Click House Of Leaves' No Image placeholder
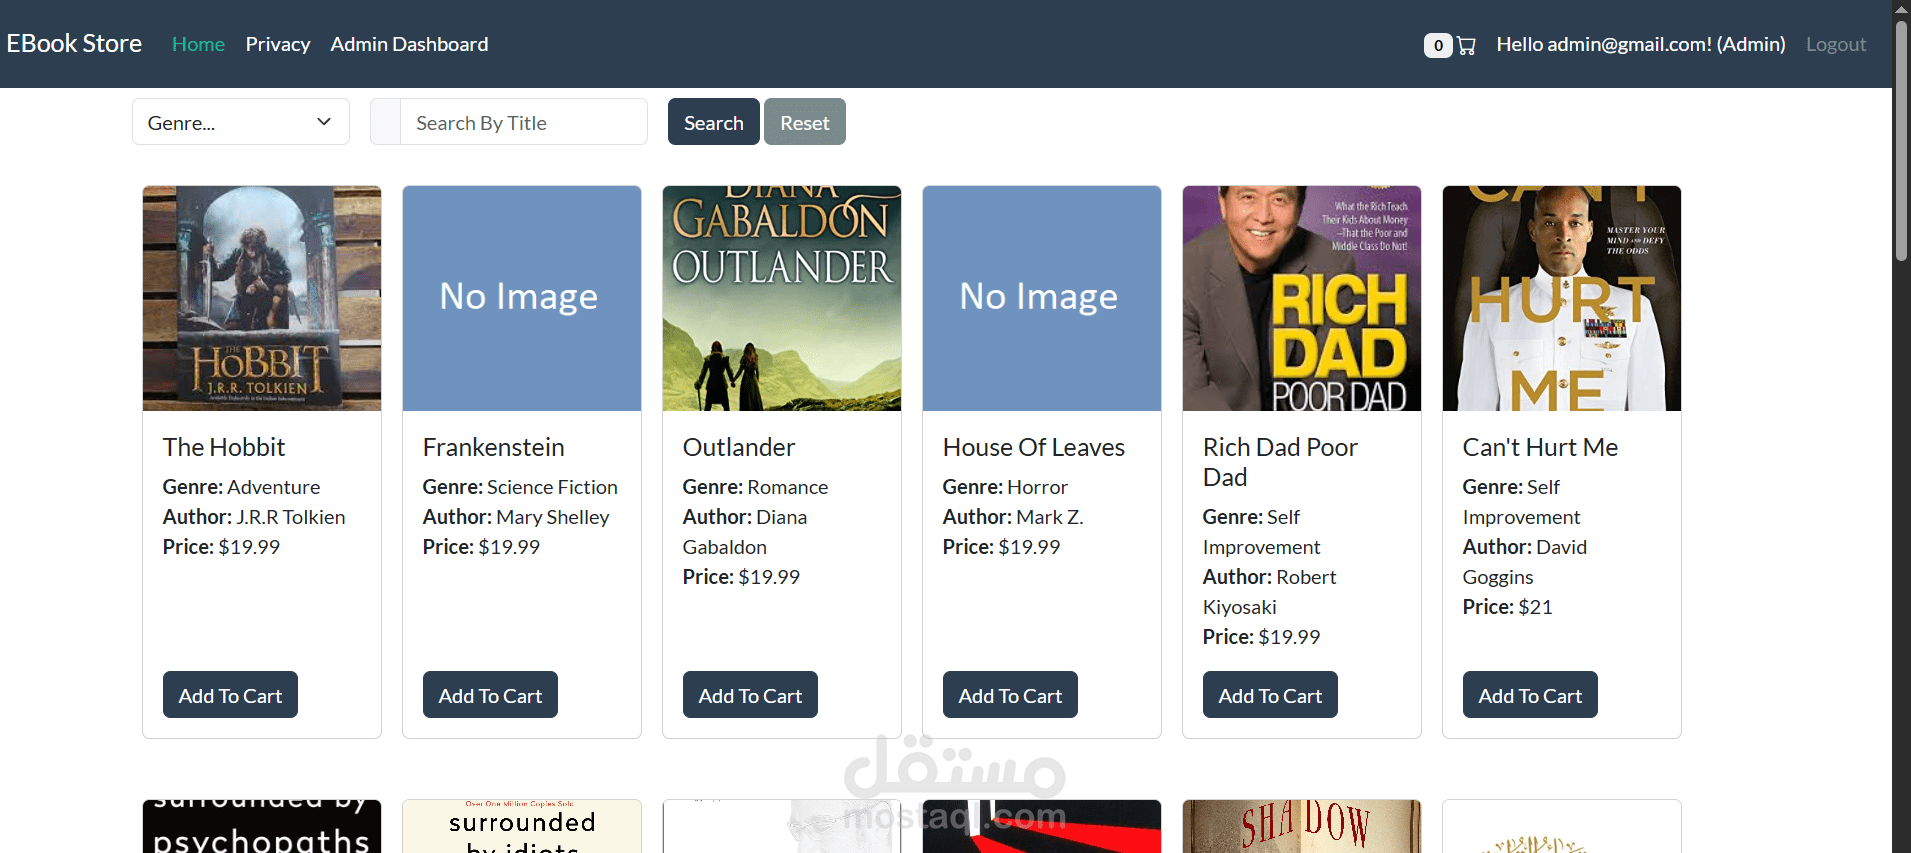Viewport: 1911px width, 853px height. pyautogui.click(x=1042, y=298)
